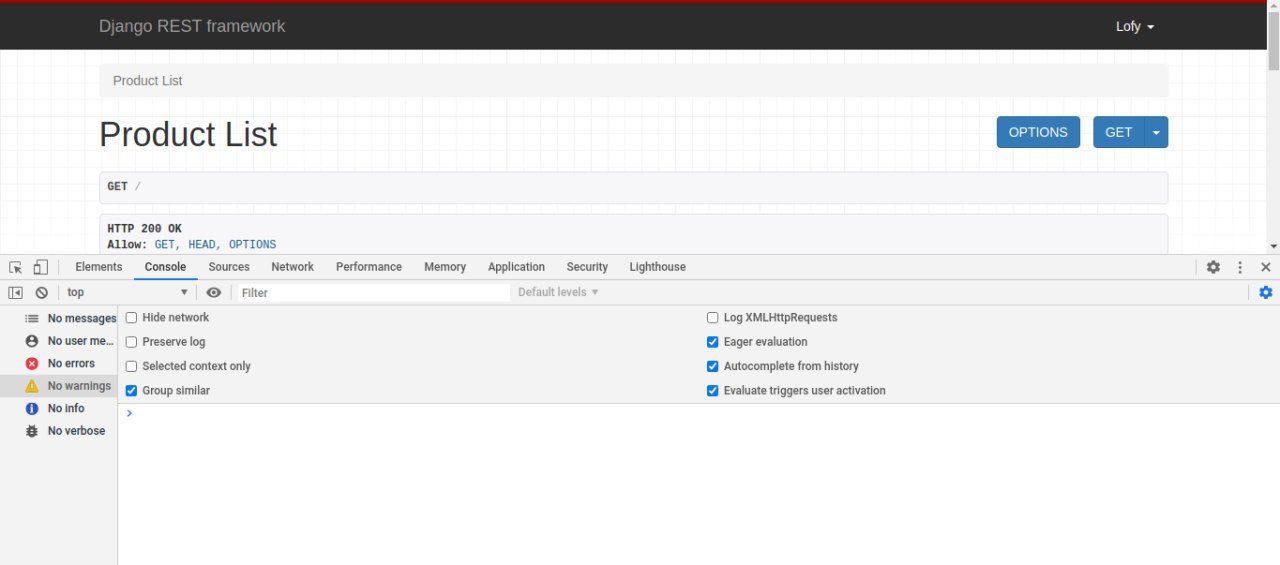Switch to the Elements tab
The image size is (1280, 565).
coord(99,267)
